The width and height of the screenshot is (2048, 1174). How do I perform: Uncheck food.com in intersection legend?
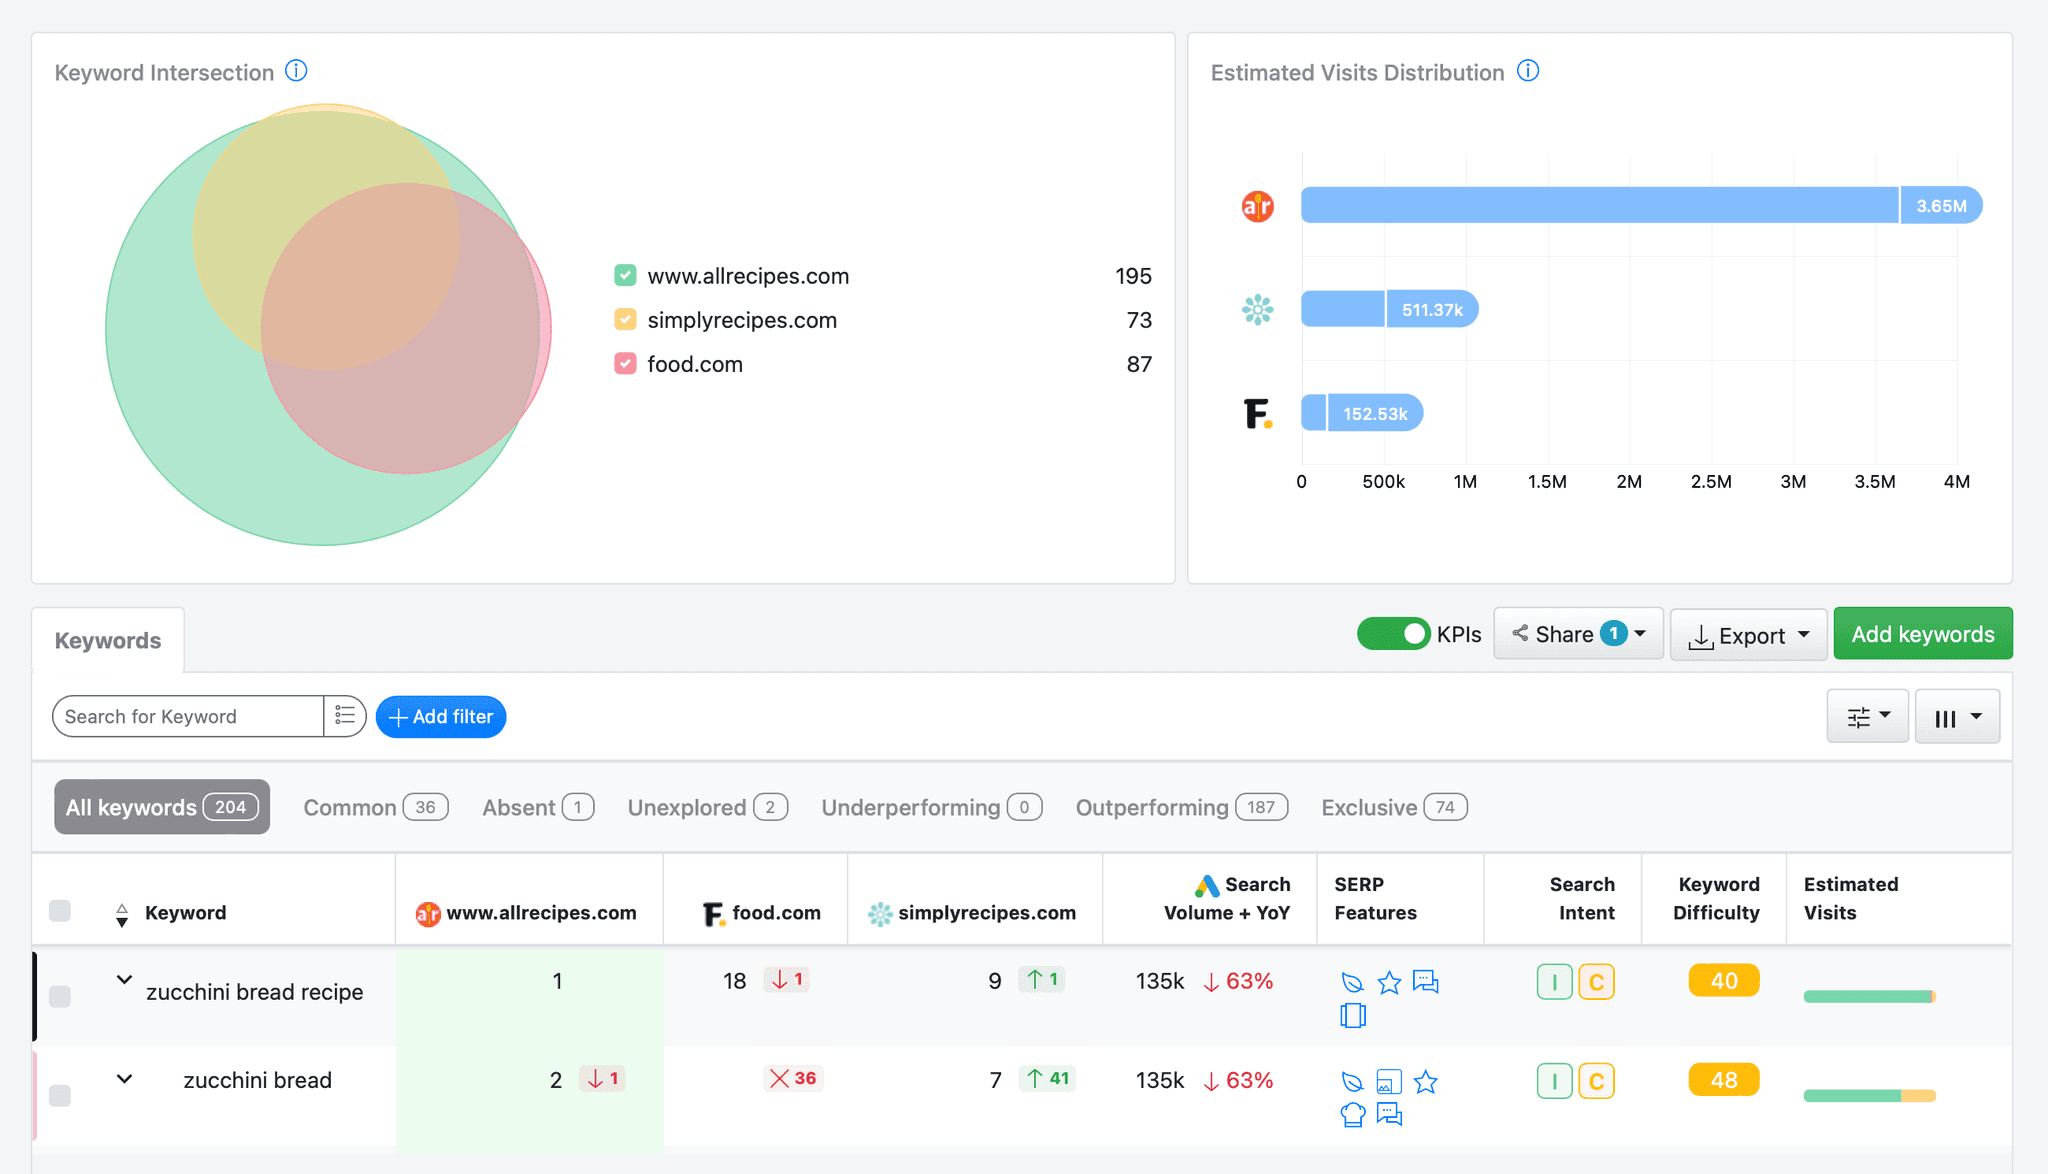pos(625,363)
